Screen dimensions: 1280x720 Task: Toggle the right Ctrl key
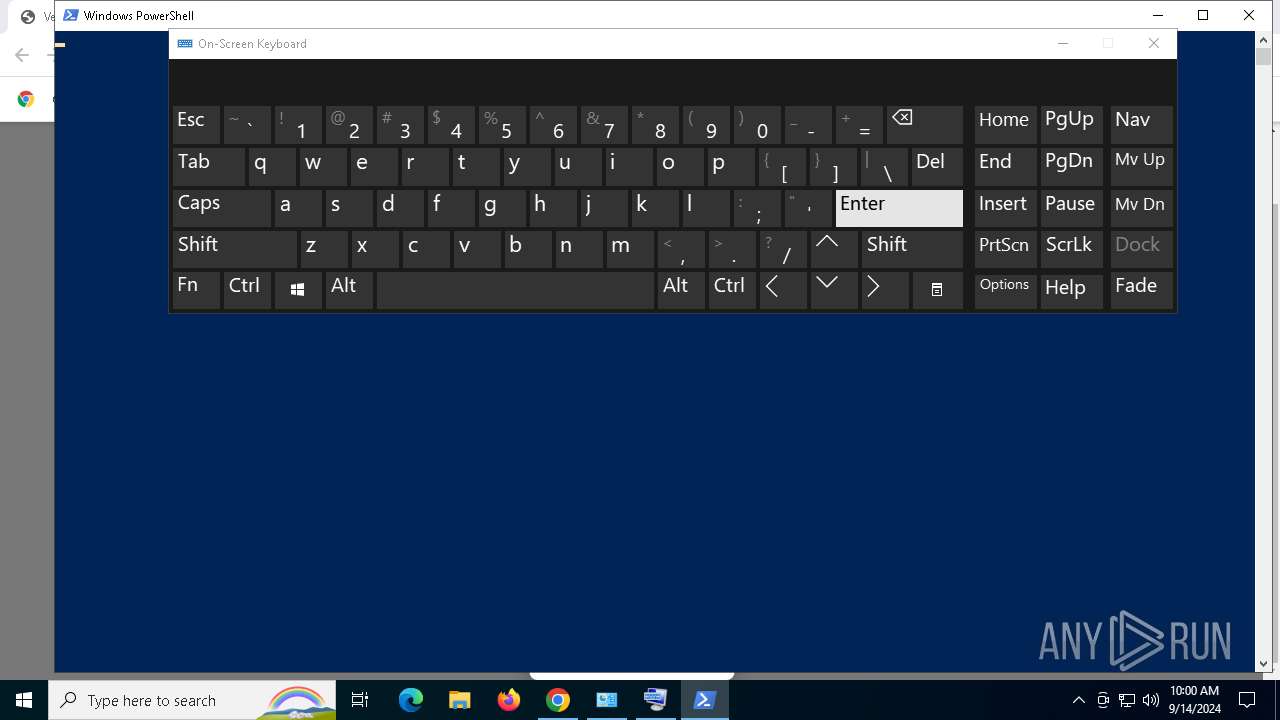click(732, 290)
